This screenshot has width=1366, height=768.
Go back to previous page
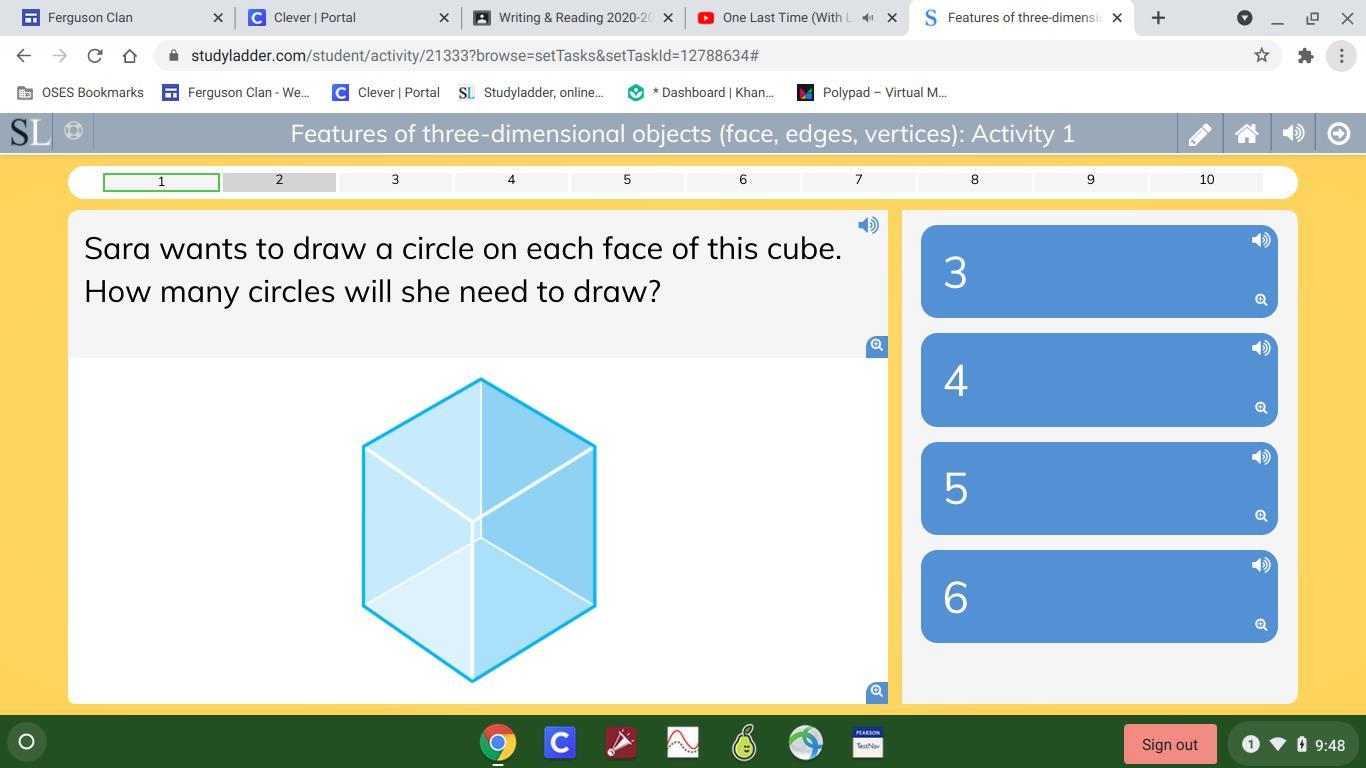24,56
